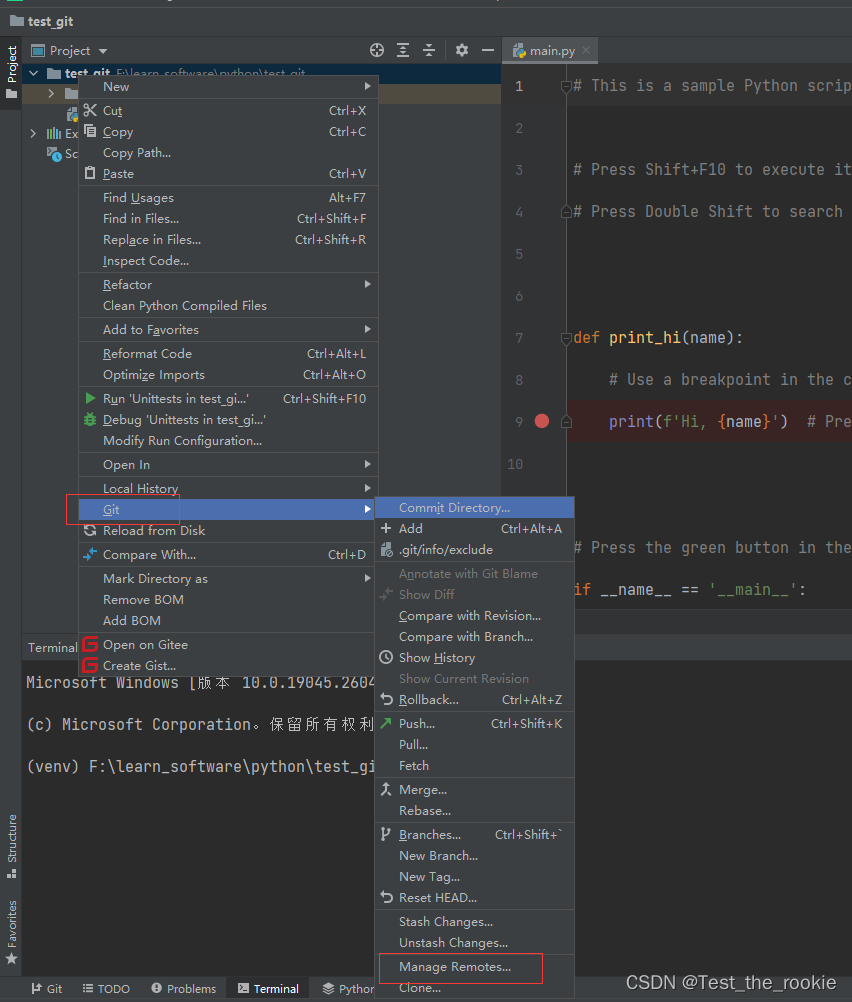Screen dimensions: 852x1002
Task: Fold the print_hi function using the gutter arrow
Action: [565, 337]
